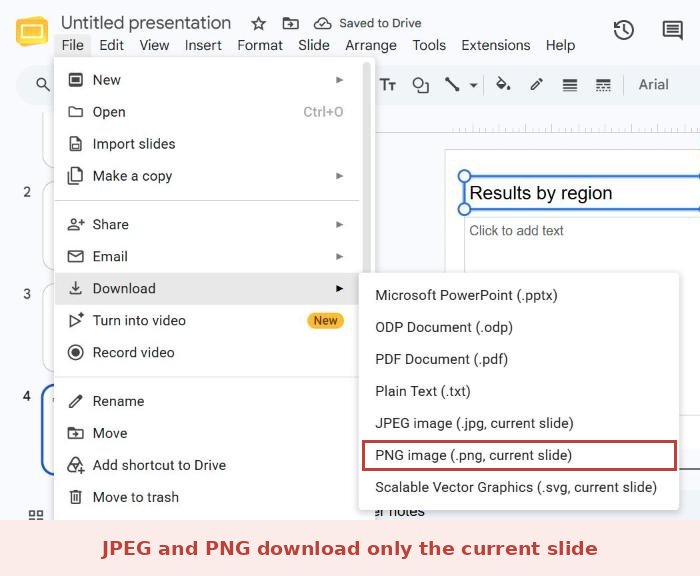Select the Shape tool

[x=420, y=84]
